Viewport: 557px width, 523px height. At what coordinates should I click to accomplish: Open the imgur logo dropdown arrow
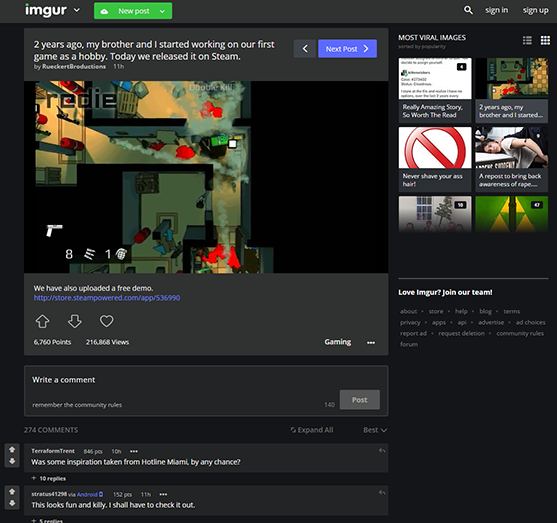click(76, 10)
